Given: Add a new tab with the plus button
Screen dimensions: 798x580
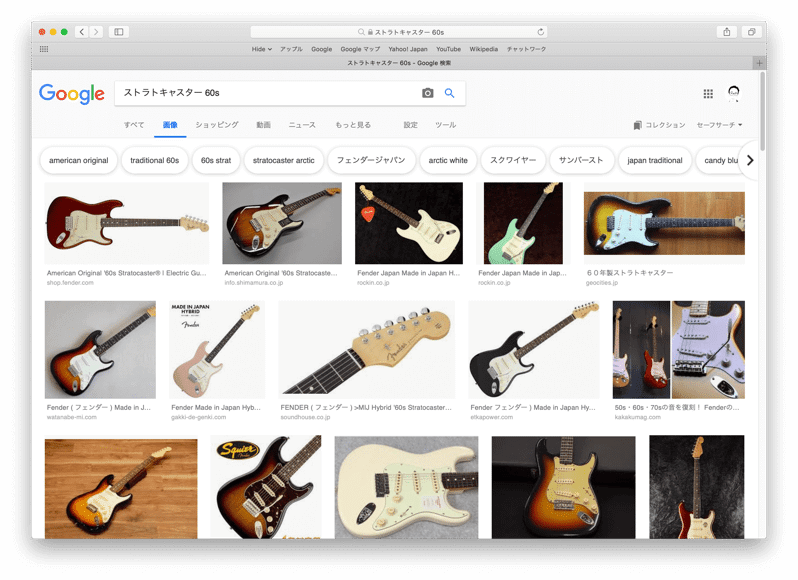Looking at the screenshot, I should click(x=759, y=63).
